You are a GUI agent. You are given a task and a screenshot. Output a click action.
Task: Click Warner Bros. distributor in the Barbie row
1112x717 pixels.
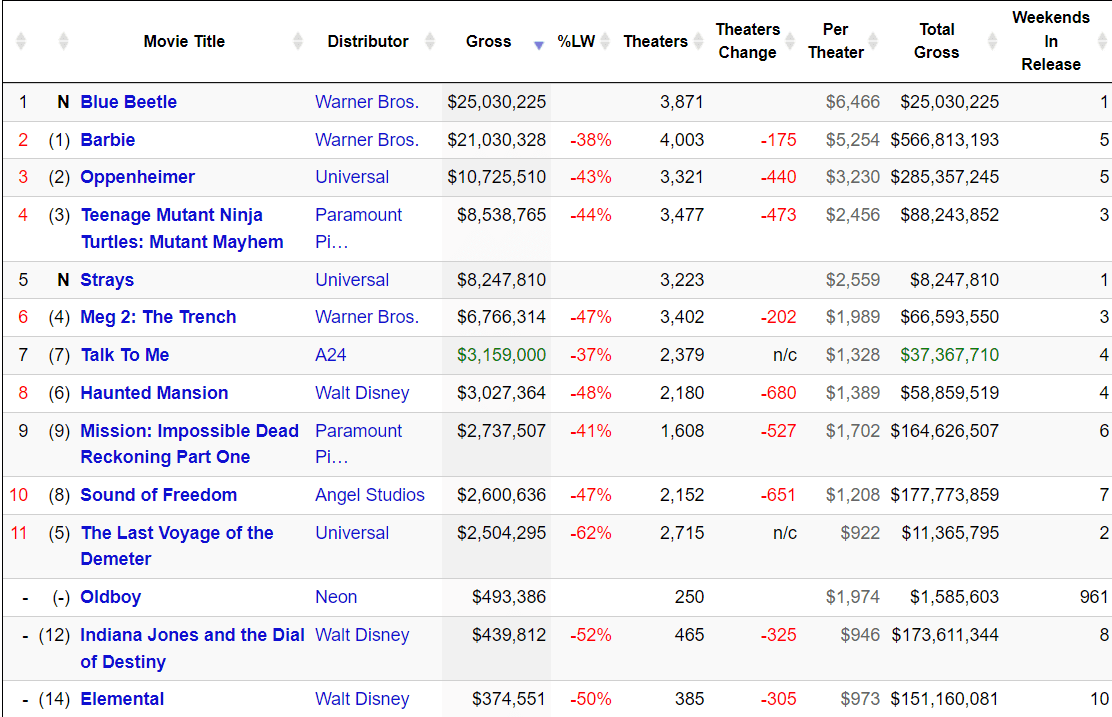pos(367,140)
